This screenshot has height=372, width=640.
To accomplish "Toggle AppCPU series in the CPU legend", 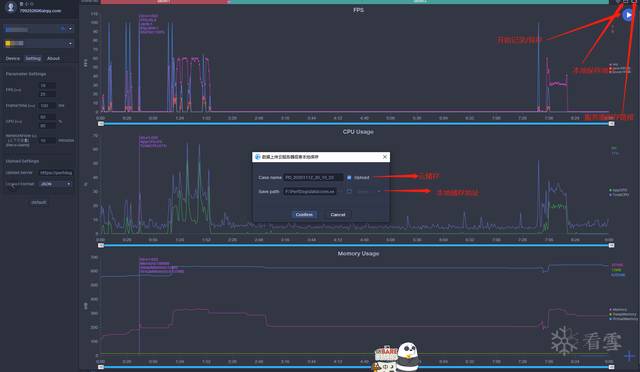I will click(619, 190).
